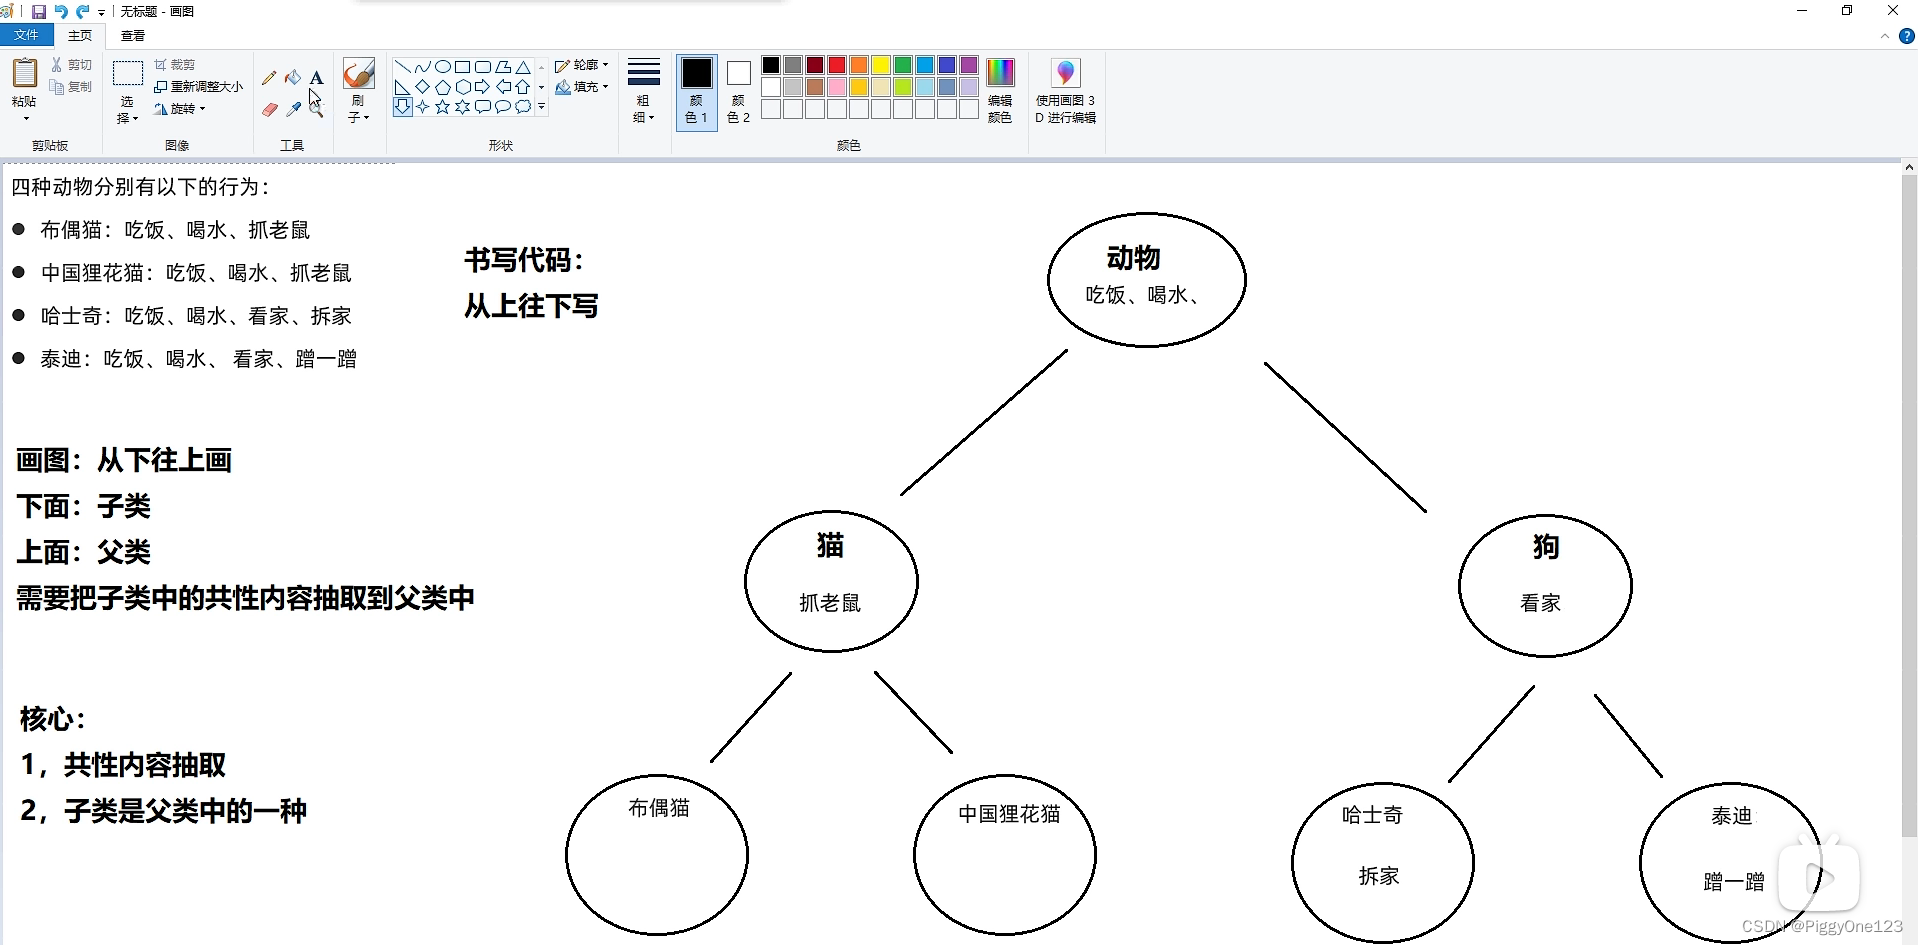
Task: Select the Magnifier tool
Action: pyautogui.click(x=316, y=110)
